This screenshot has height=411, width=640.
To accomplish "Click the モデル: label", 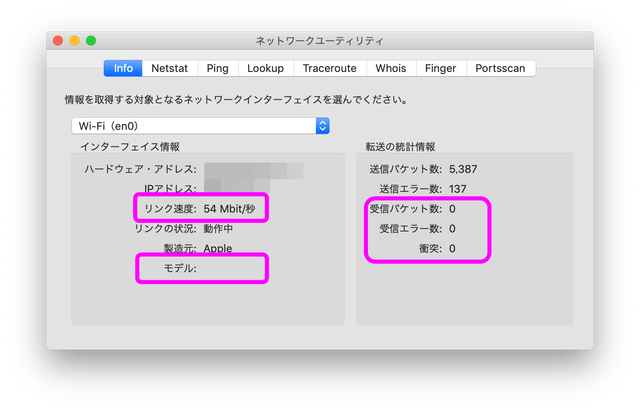I will pyautogui.click(x=180, y=268).
